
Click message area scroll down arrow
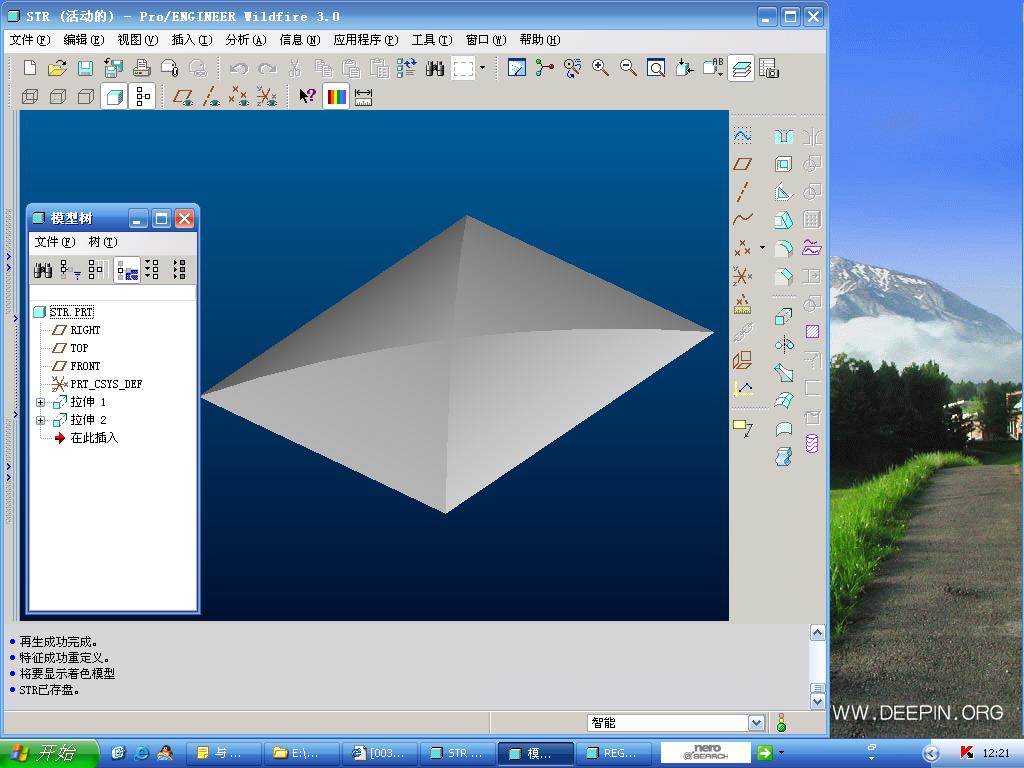click(817, 702)
